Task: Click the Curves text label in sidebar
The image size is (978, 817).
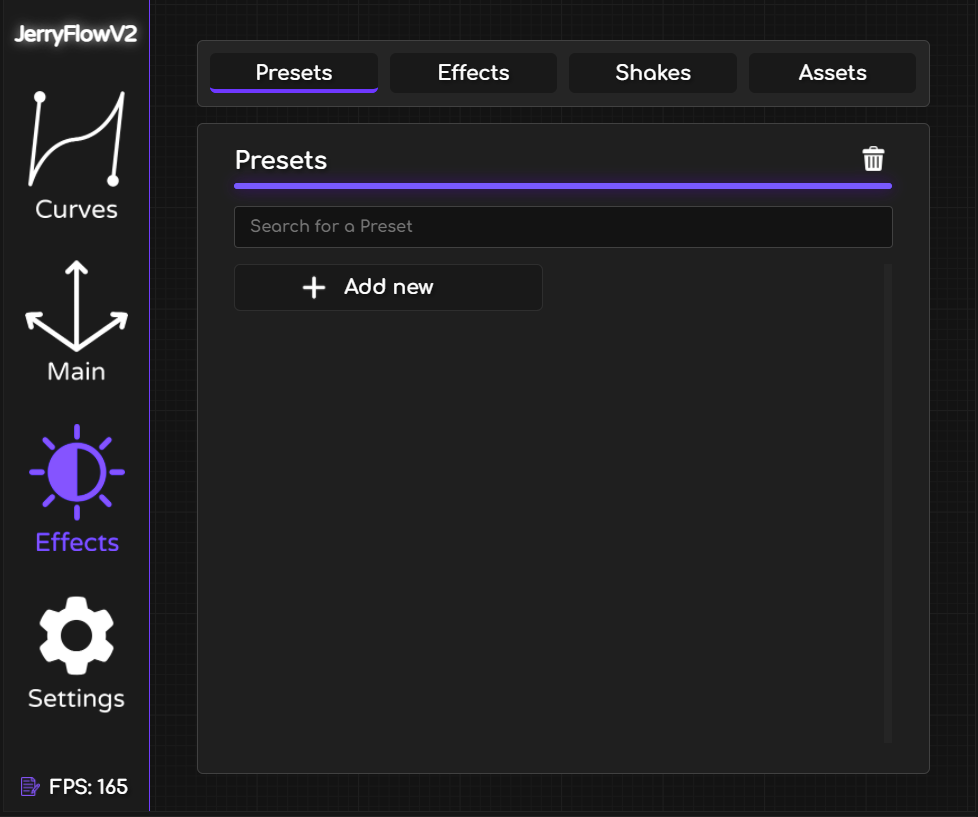Action: 76,210
